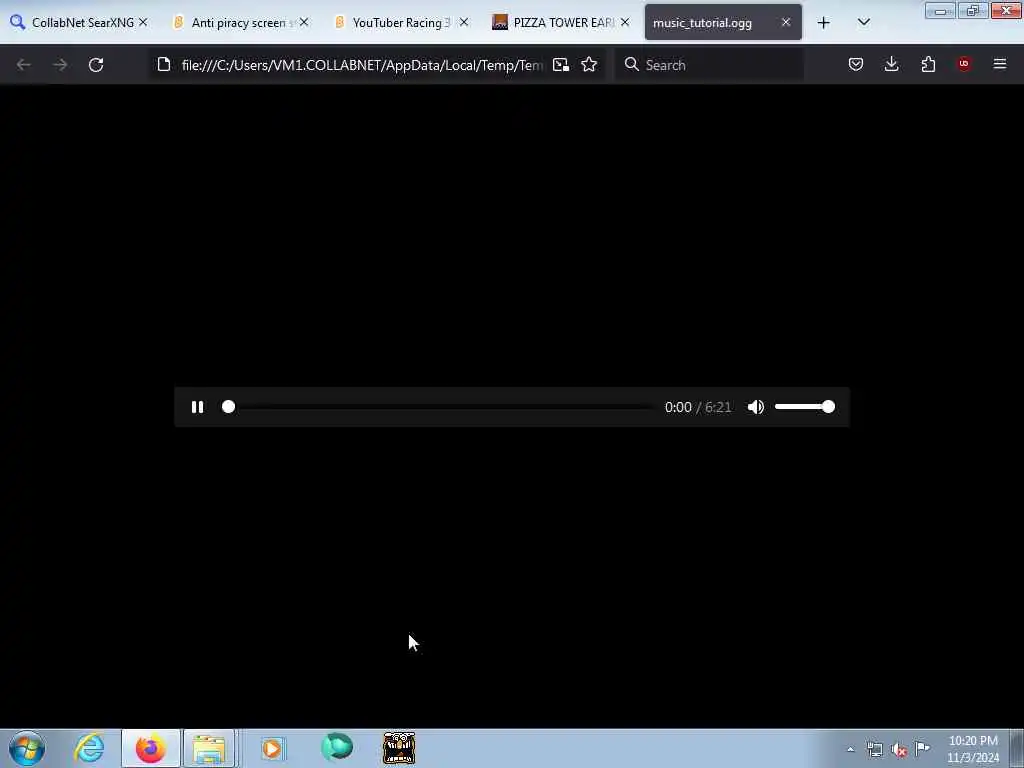Pause the audio playback
The width and height of the screenshot is (1024, 768).
pyautogui.click(x=197, y=407)
